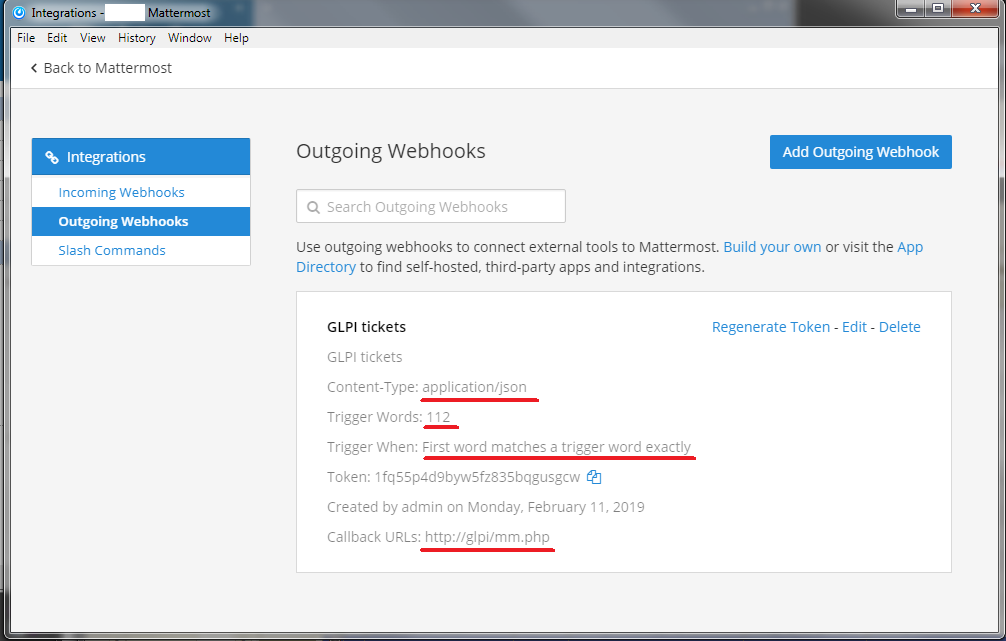Viewport: 1006px width, 641px height.
Task: Open the View menu
Action: coord(93,38)
